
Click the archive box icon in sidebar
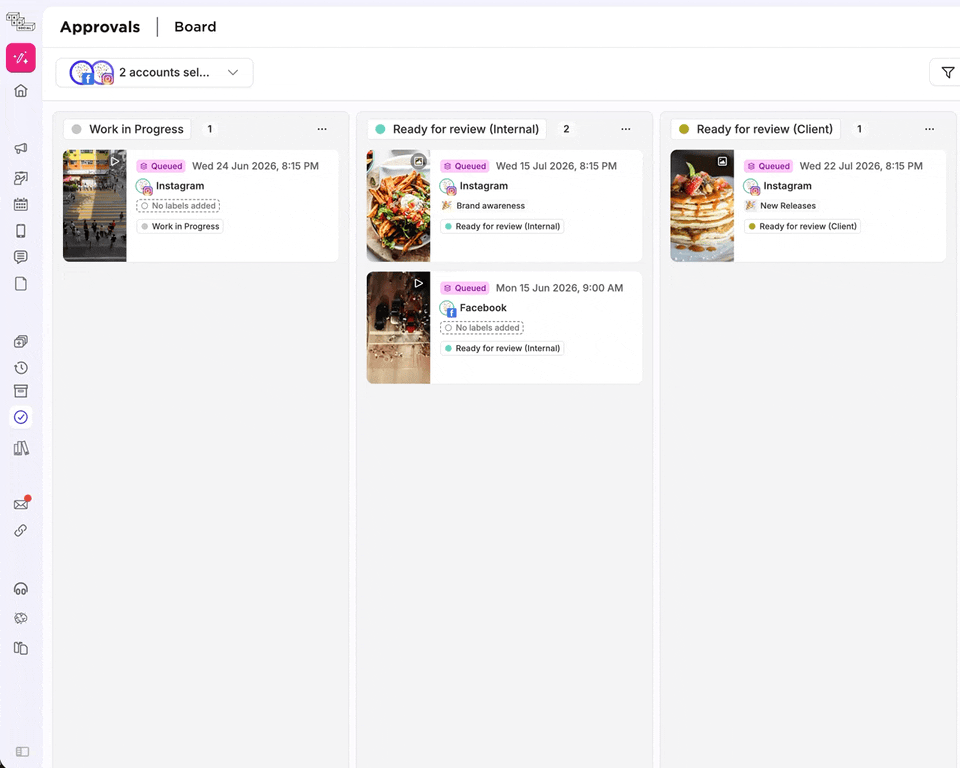tap(21, 391)
